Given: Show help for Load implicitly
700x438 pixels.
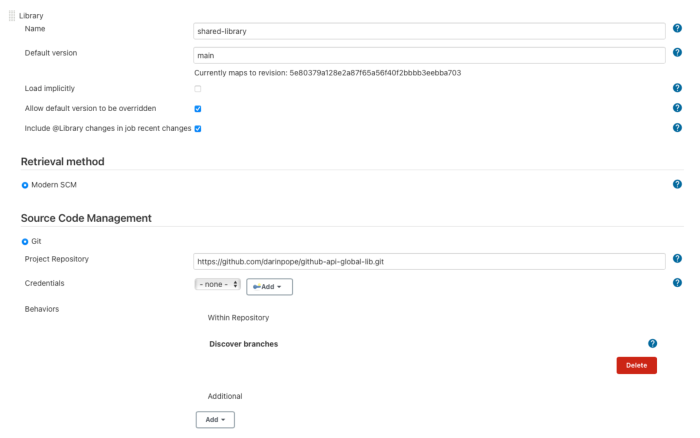Looking at the screenshot, I should pyautogui.click(x=677, y=88).
